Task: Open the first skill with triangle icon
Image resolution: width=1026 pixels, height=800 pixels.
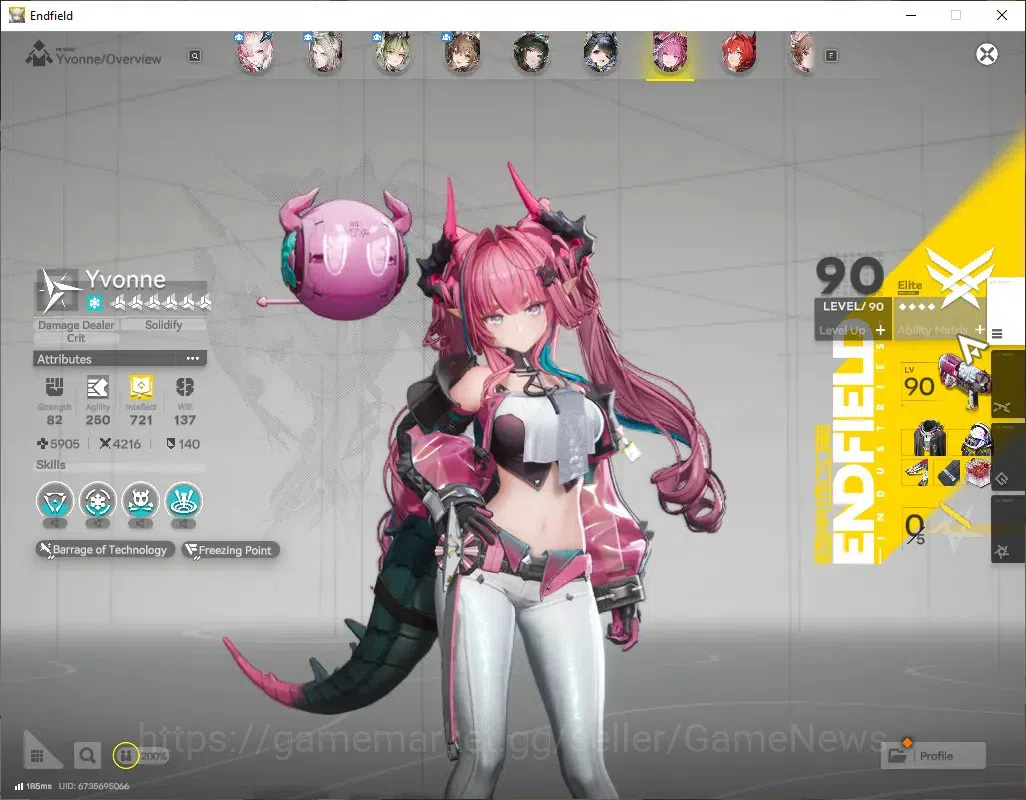Action: 55,502
